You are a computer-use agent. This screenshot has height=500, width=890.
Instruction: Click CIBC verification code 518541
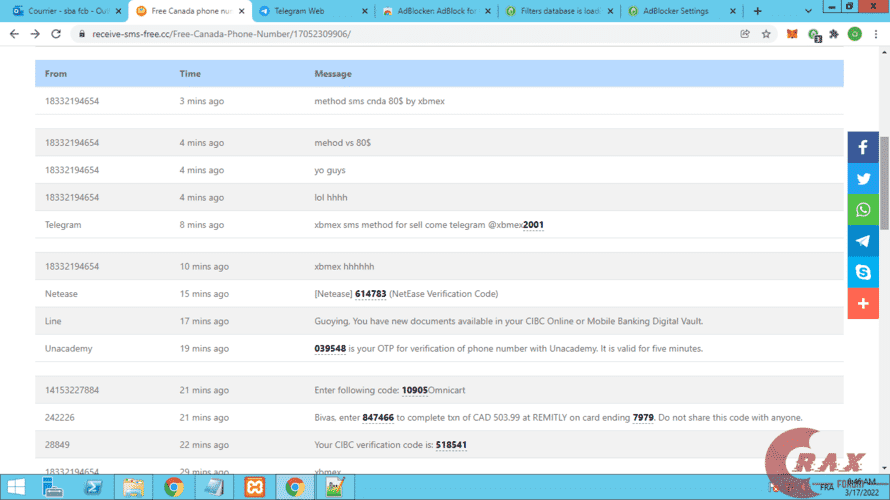click(x=451, y=445)
